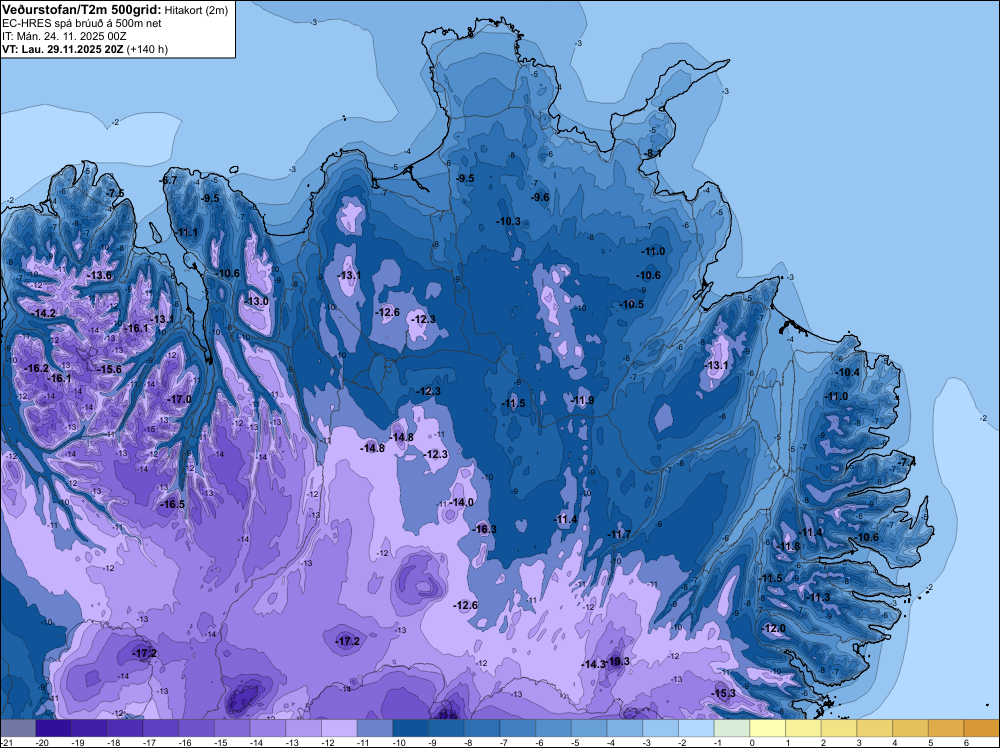The height and width of the screenshot is (748, 1000).
Task: Click the -13.0 temperature label
Action: (257, 302)
